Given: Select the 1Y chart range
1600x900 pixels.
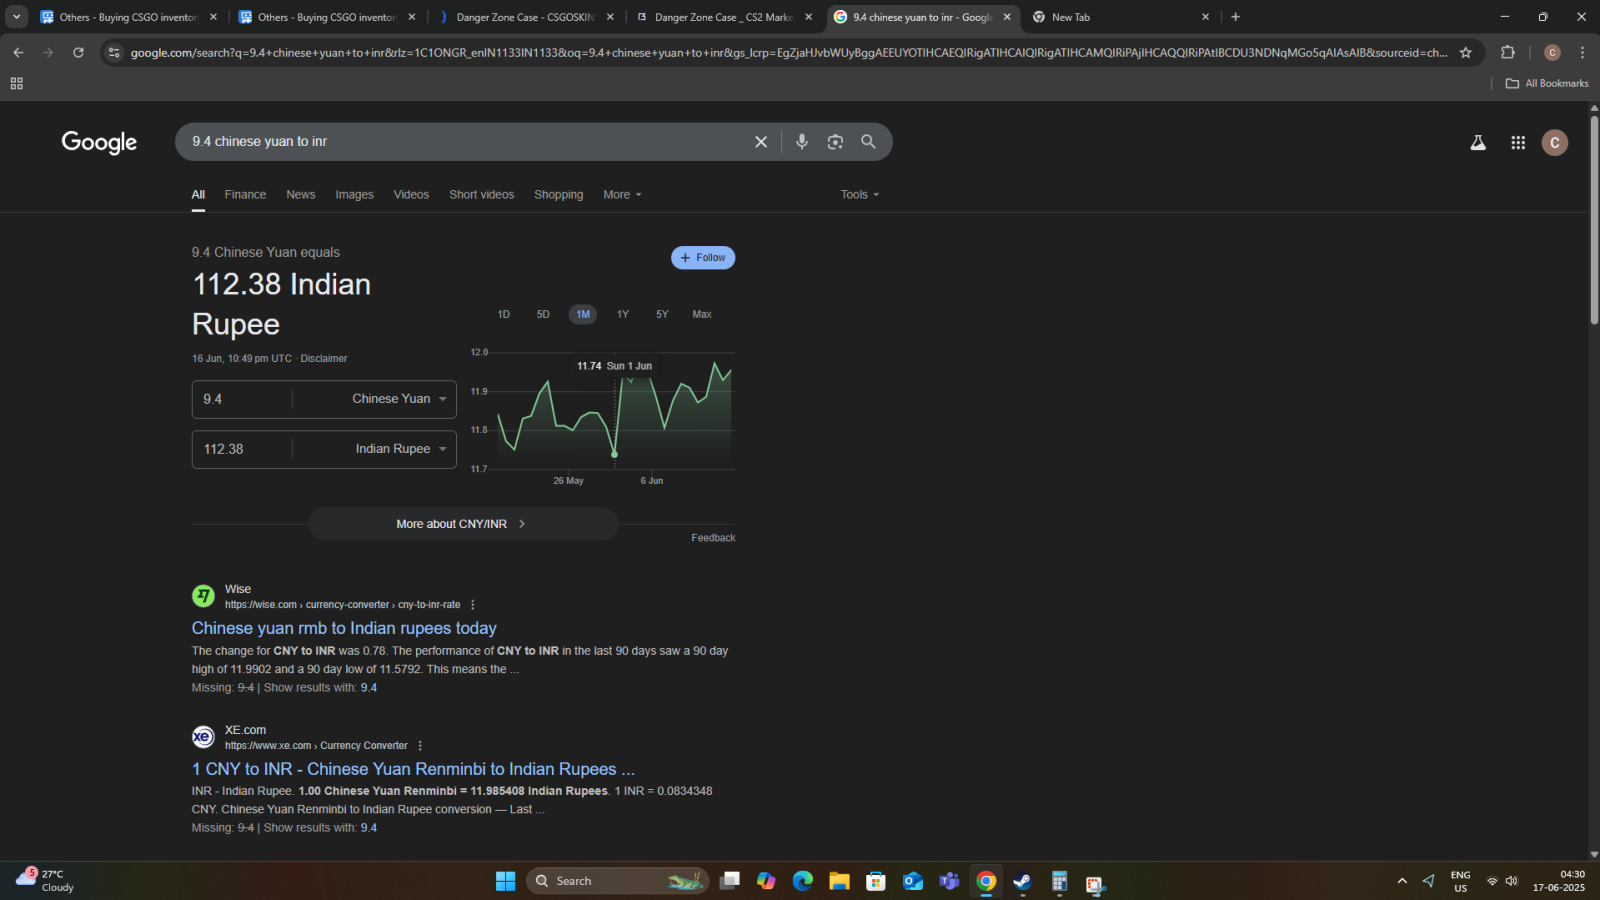Looking at the screenshot, I should pos(623,315).
